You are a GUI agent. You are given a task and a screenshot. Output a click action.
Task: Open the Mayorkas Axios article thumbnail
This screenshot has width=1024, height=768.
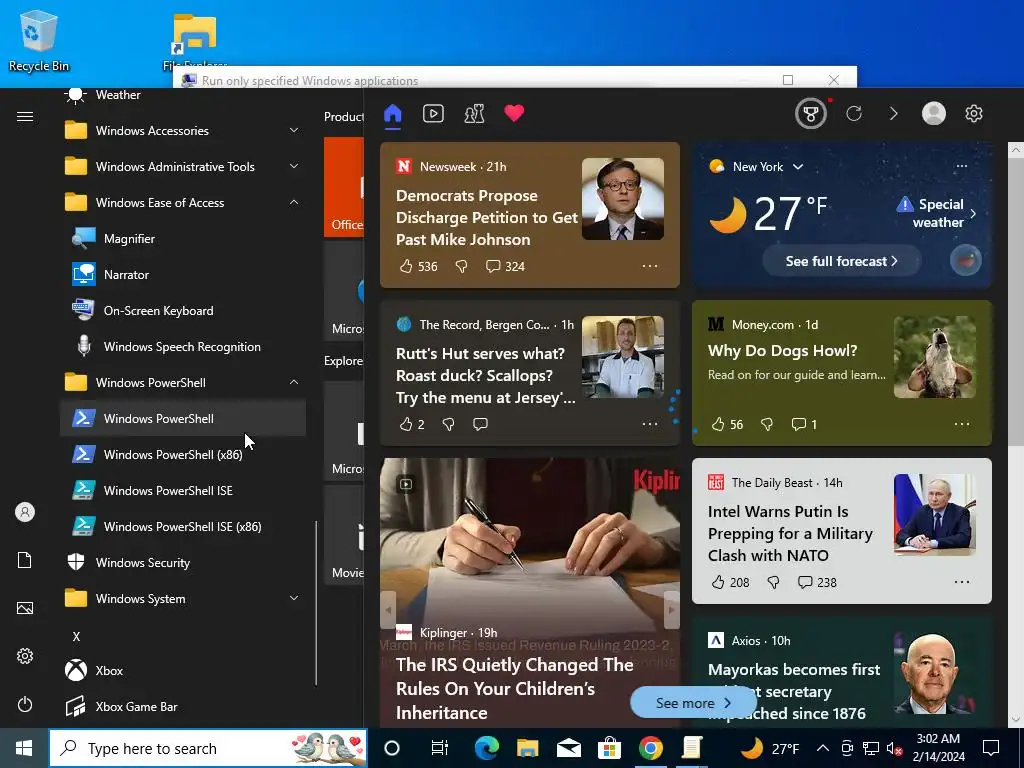(935, 674)
